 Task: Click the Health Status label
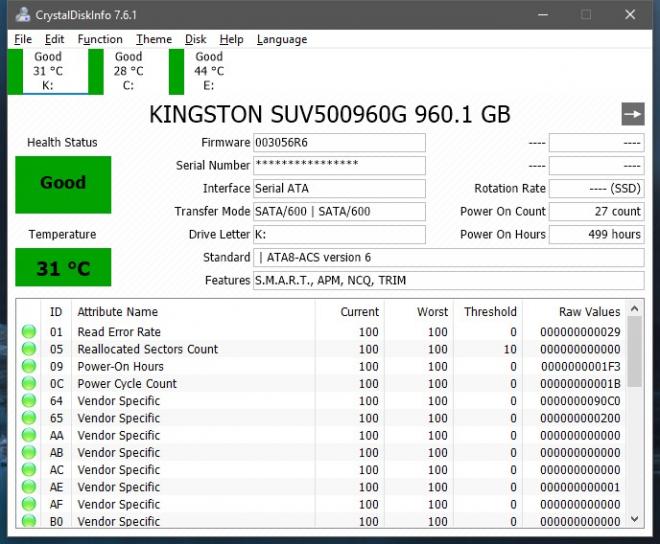62,142
